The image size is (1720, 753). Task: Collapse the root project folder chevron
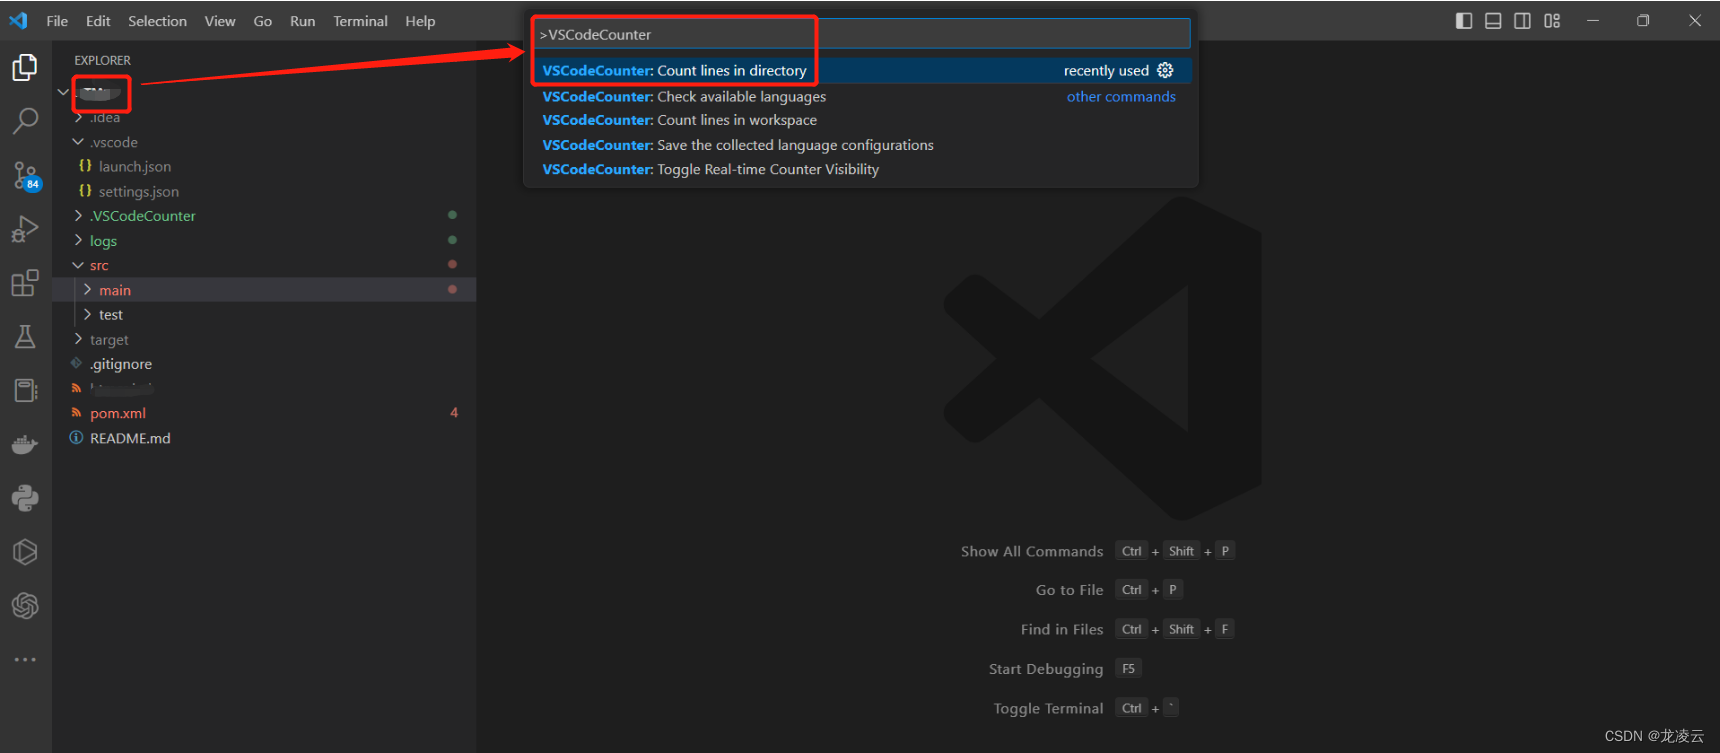click(x=63, y=92)
